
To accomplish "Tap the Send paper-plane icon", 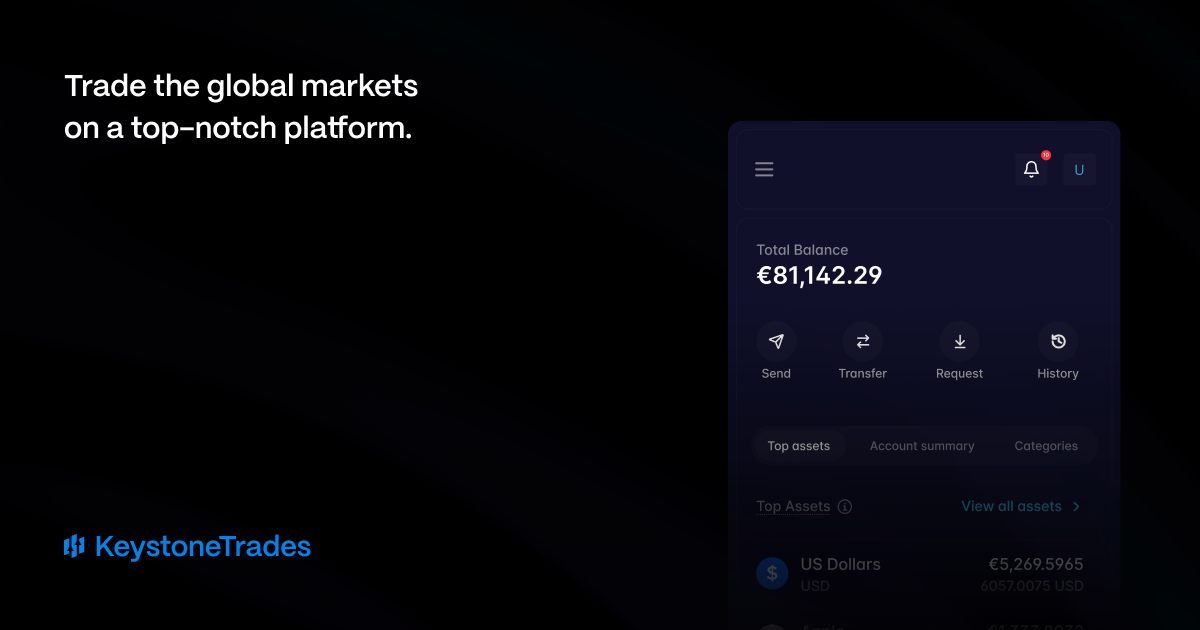I will (x=776, y=341).
